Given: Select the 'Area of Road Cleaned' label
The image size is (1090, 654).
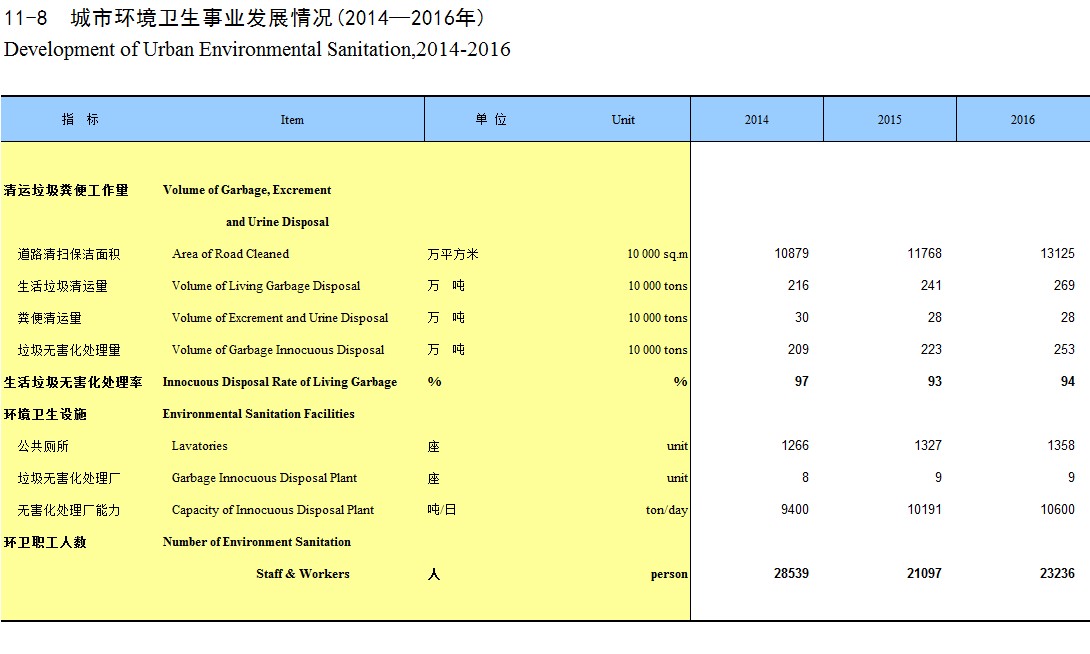Looking at the screenshot, I should tap(230, 254).
